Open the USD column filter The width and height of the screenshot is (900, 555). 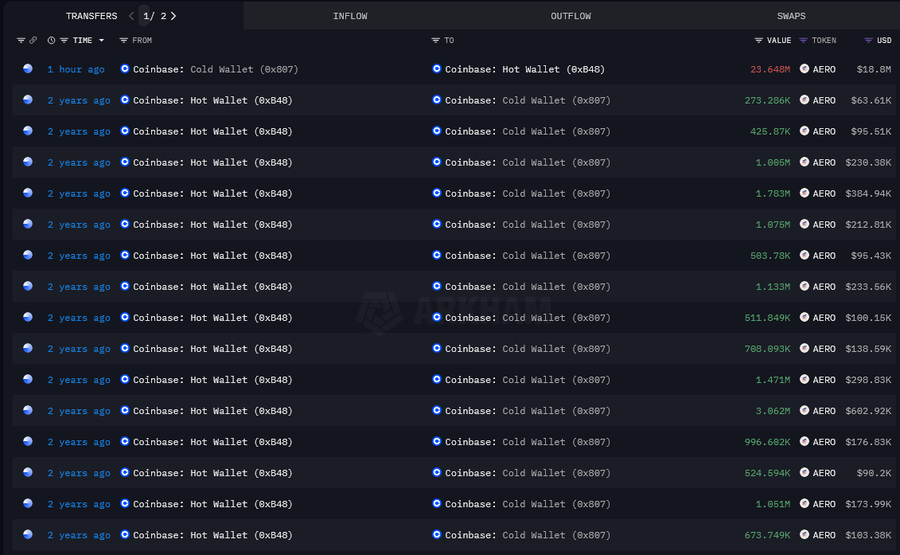pos(877,41)
